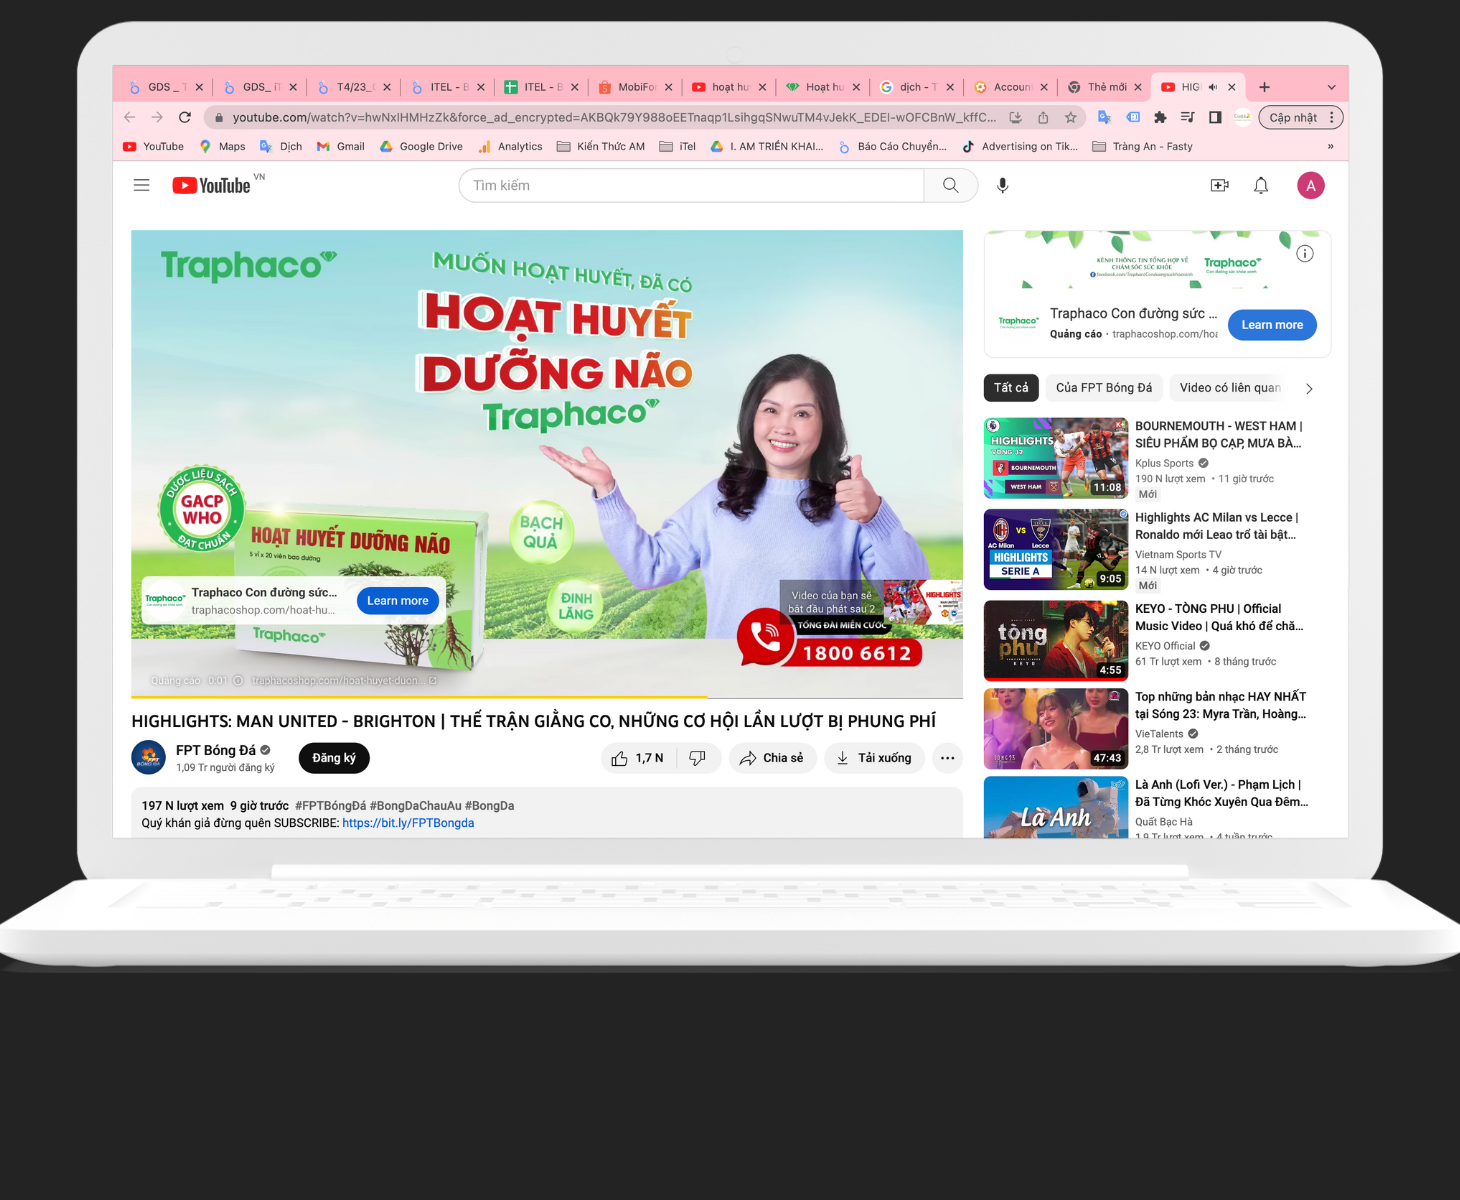The height and width of the screenshot is (1200, 1460).
Task: Bookmark this page with star icon
Action: click(1071, 118)
